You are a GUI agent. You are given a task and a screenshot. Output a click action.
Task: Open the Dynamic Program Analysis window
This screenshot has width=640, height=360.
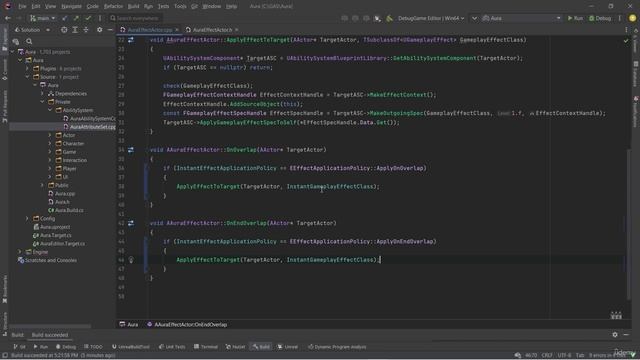[337, 347]
